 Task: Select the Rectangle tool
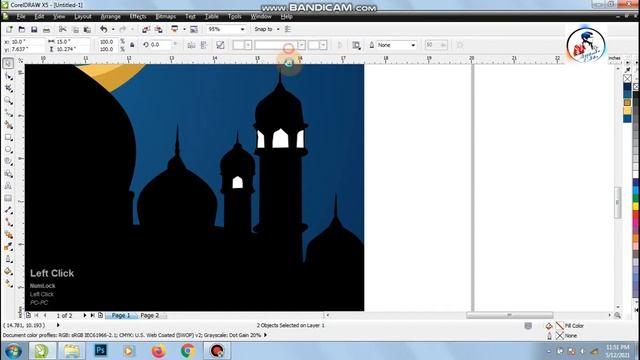(x=8, y=137)
